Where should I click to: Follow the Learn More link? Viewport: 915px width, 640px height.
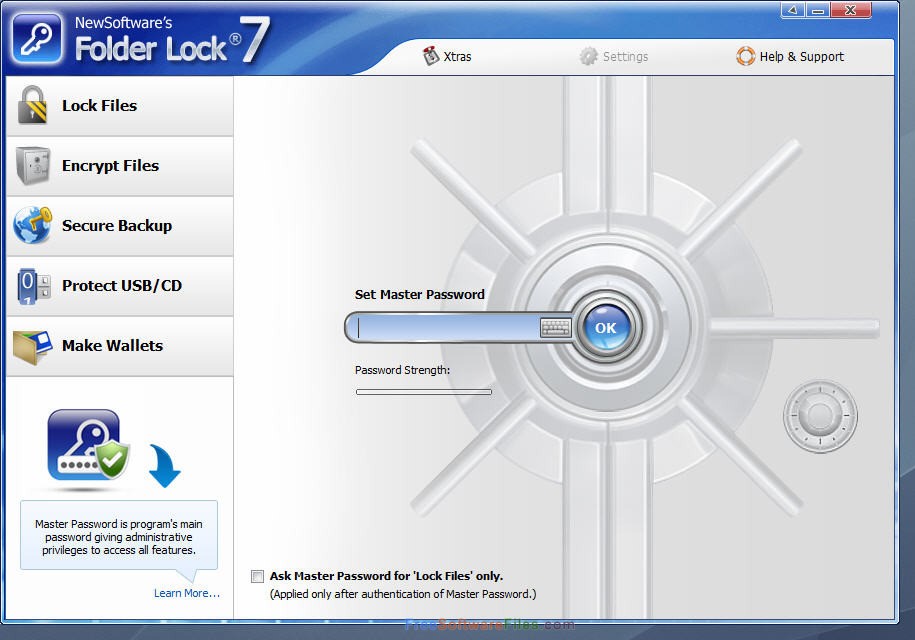pyautogui.click(x=187, y=593)
